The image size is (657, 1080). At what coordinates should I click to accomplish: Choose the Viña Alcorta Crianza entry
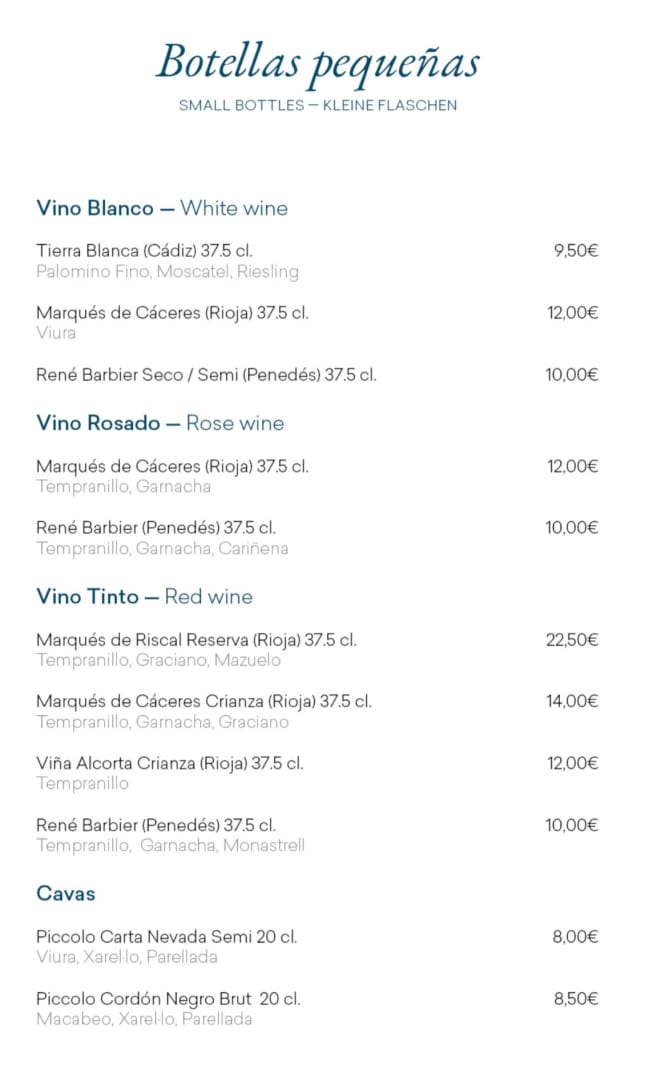(170, 764)
